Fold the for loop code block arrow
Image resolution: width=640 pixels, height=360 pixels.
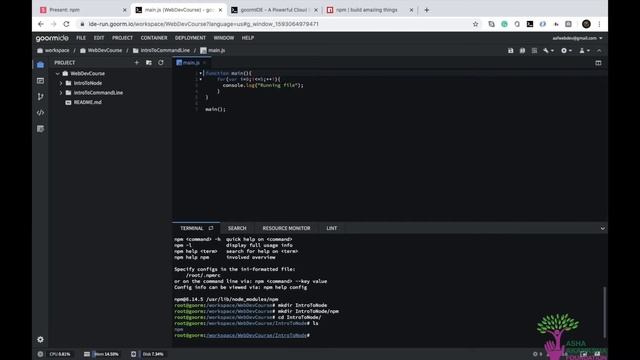pos(200,79)
